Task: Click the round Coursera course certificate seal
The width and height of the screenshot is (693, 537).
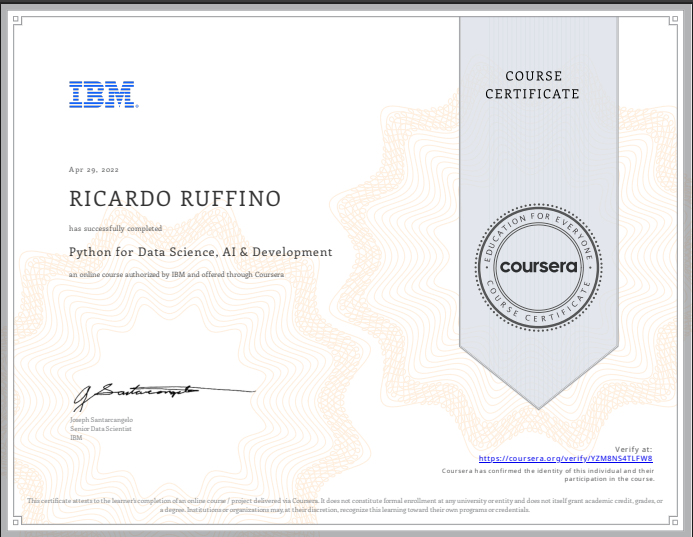Action: coord(538,267)
